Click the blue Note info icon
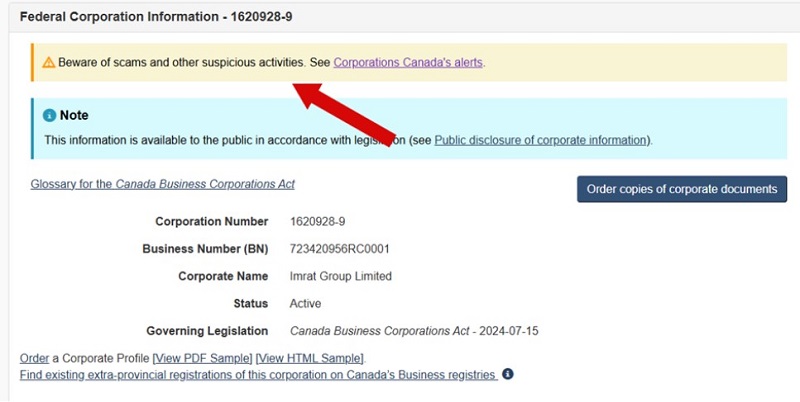The image size is (800, 402). 49,115
